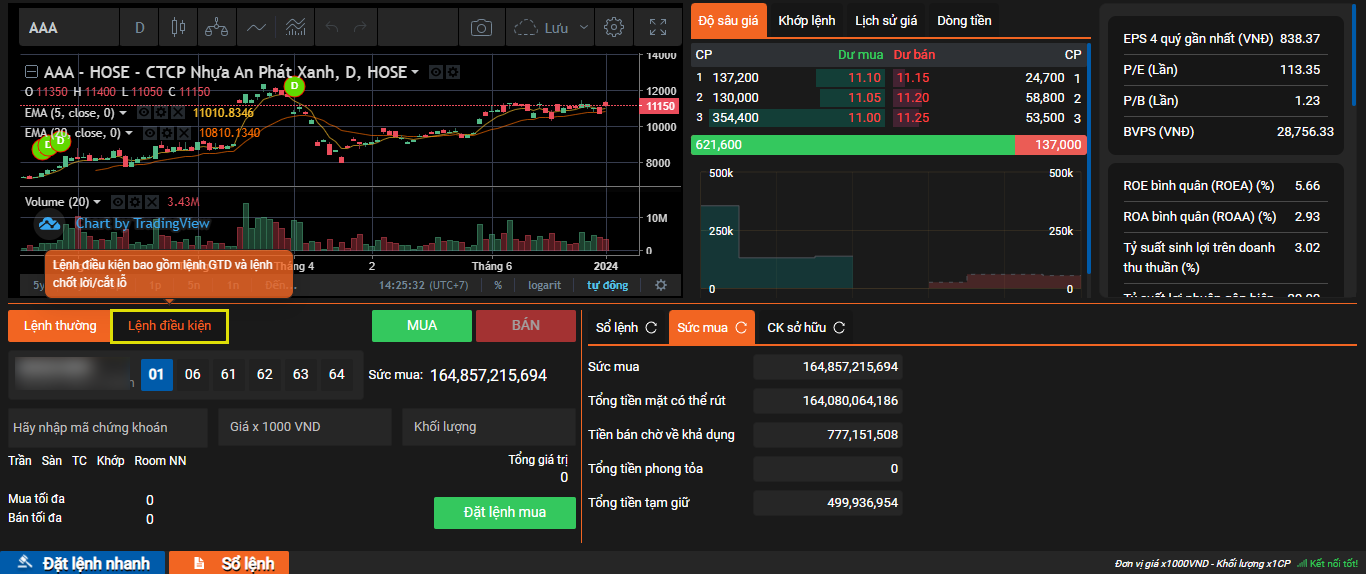Switch to the Dòng tiền tab
This screenshot has height=574, width=1366.
click(964, 20)
